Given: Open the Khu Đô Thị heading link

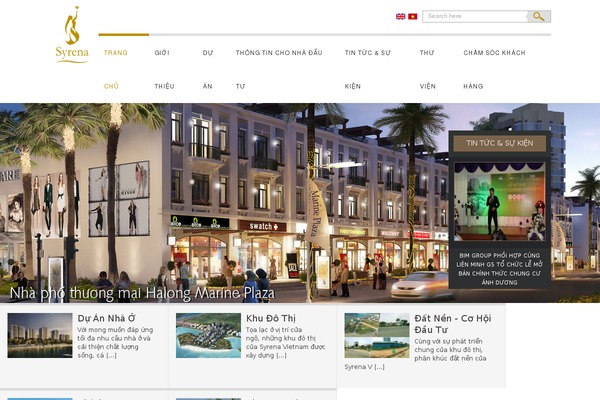Looking at the screenshot, I should pyautogui.click(x=271, y=318).
